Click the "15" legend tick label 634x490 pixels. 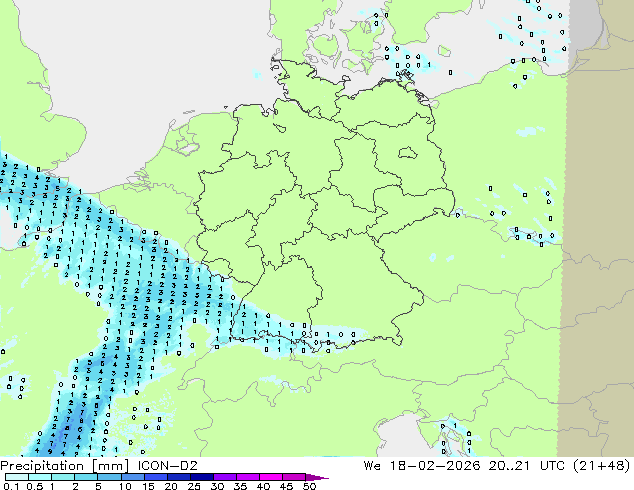(148, 486)
